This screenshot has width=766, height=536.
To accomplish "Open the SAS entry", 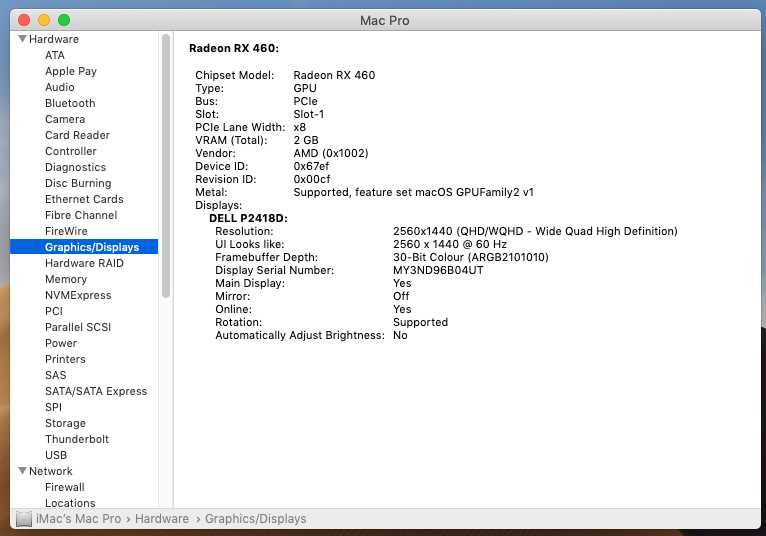I will pos(56,375).
